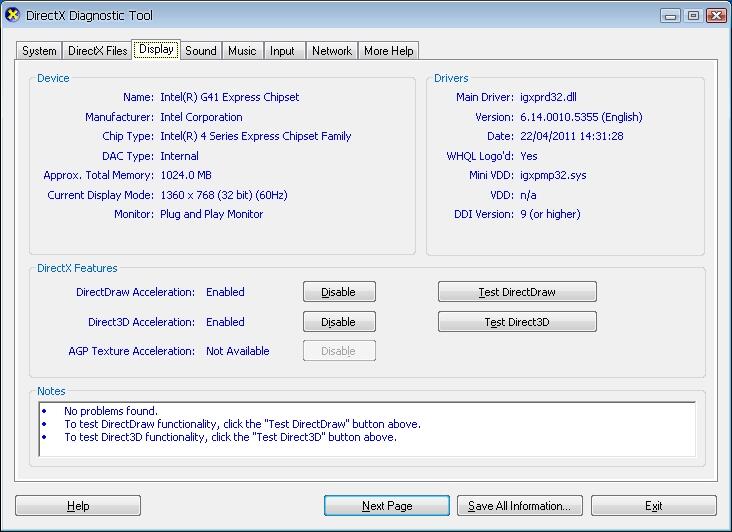Click the DirectX icon in title bar
This screenshot has width=732, height=532.
13,15
